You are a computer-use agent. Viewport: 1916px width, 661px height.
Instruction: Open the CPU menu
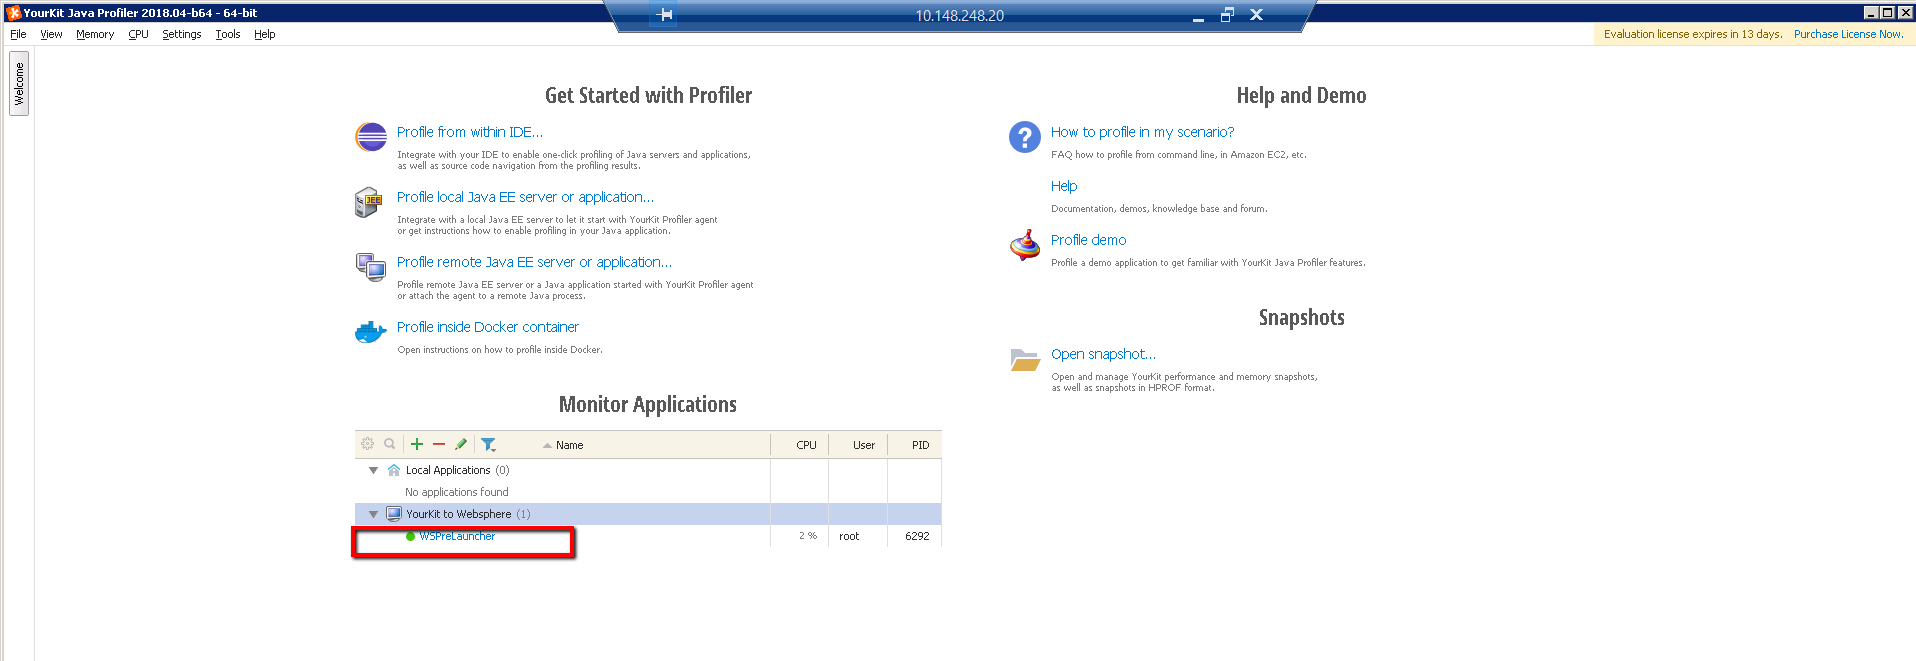point(138,34)
